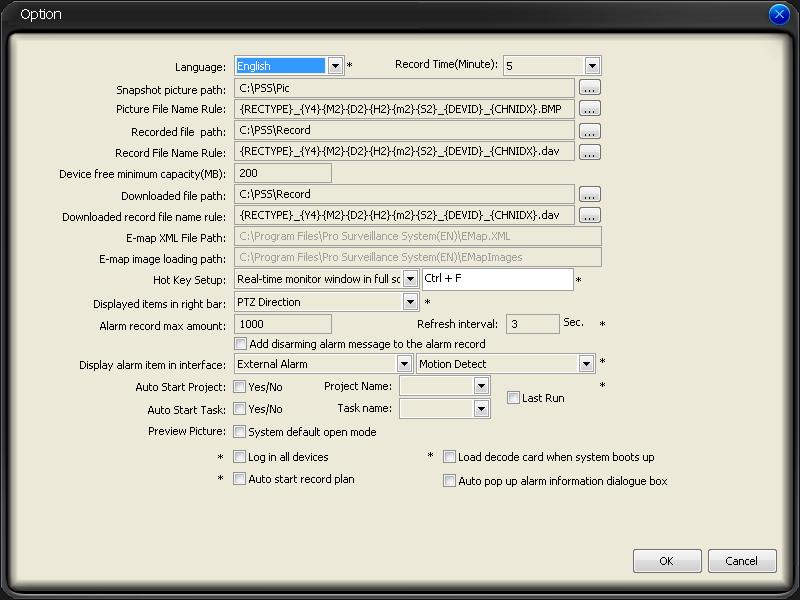Expand the Motion Detect alarm dropdown
This screenshot has height=600, width=800.
click(586, 364)
